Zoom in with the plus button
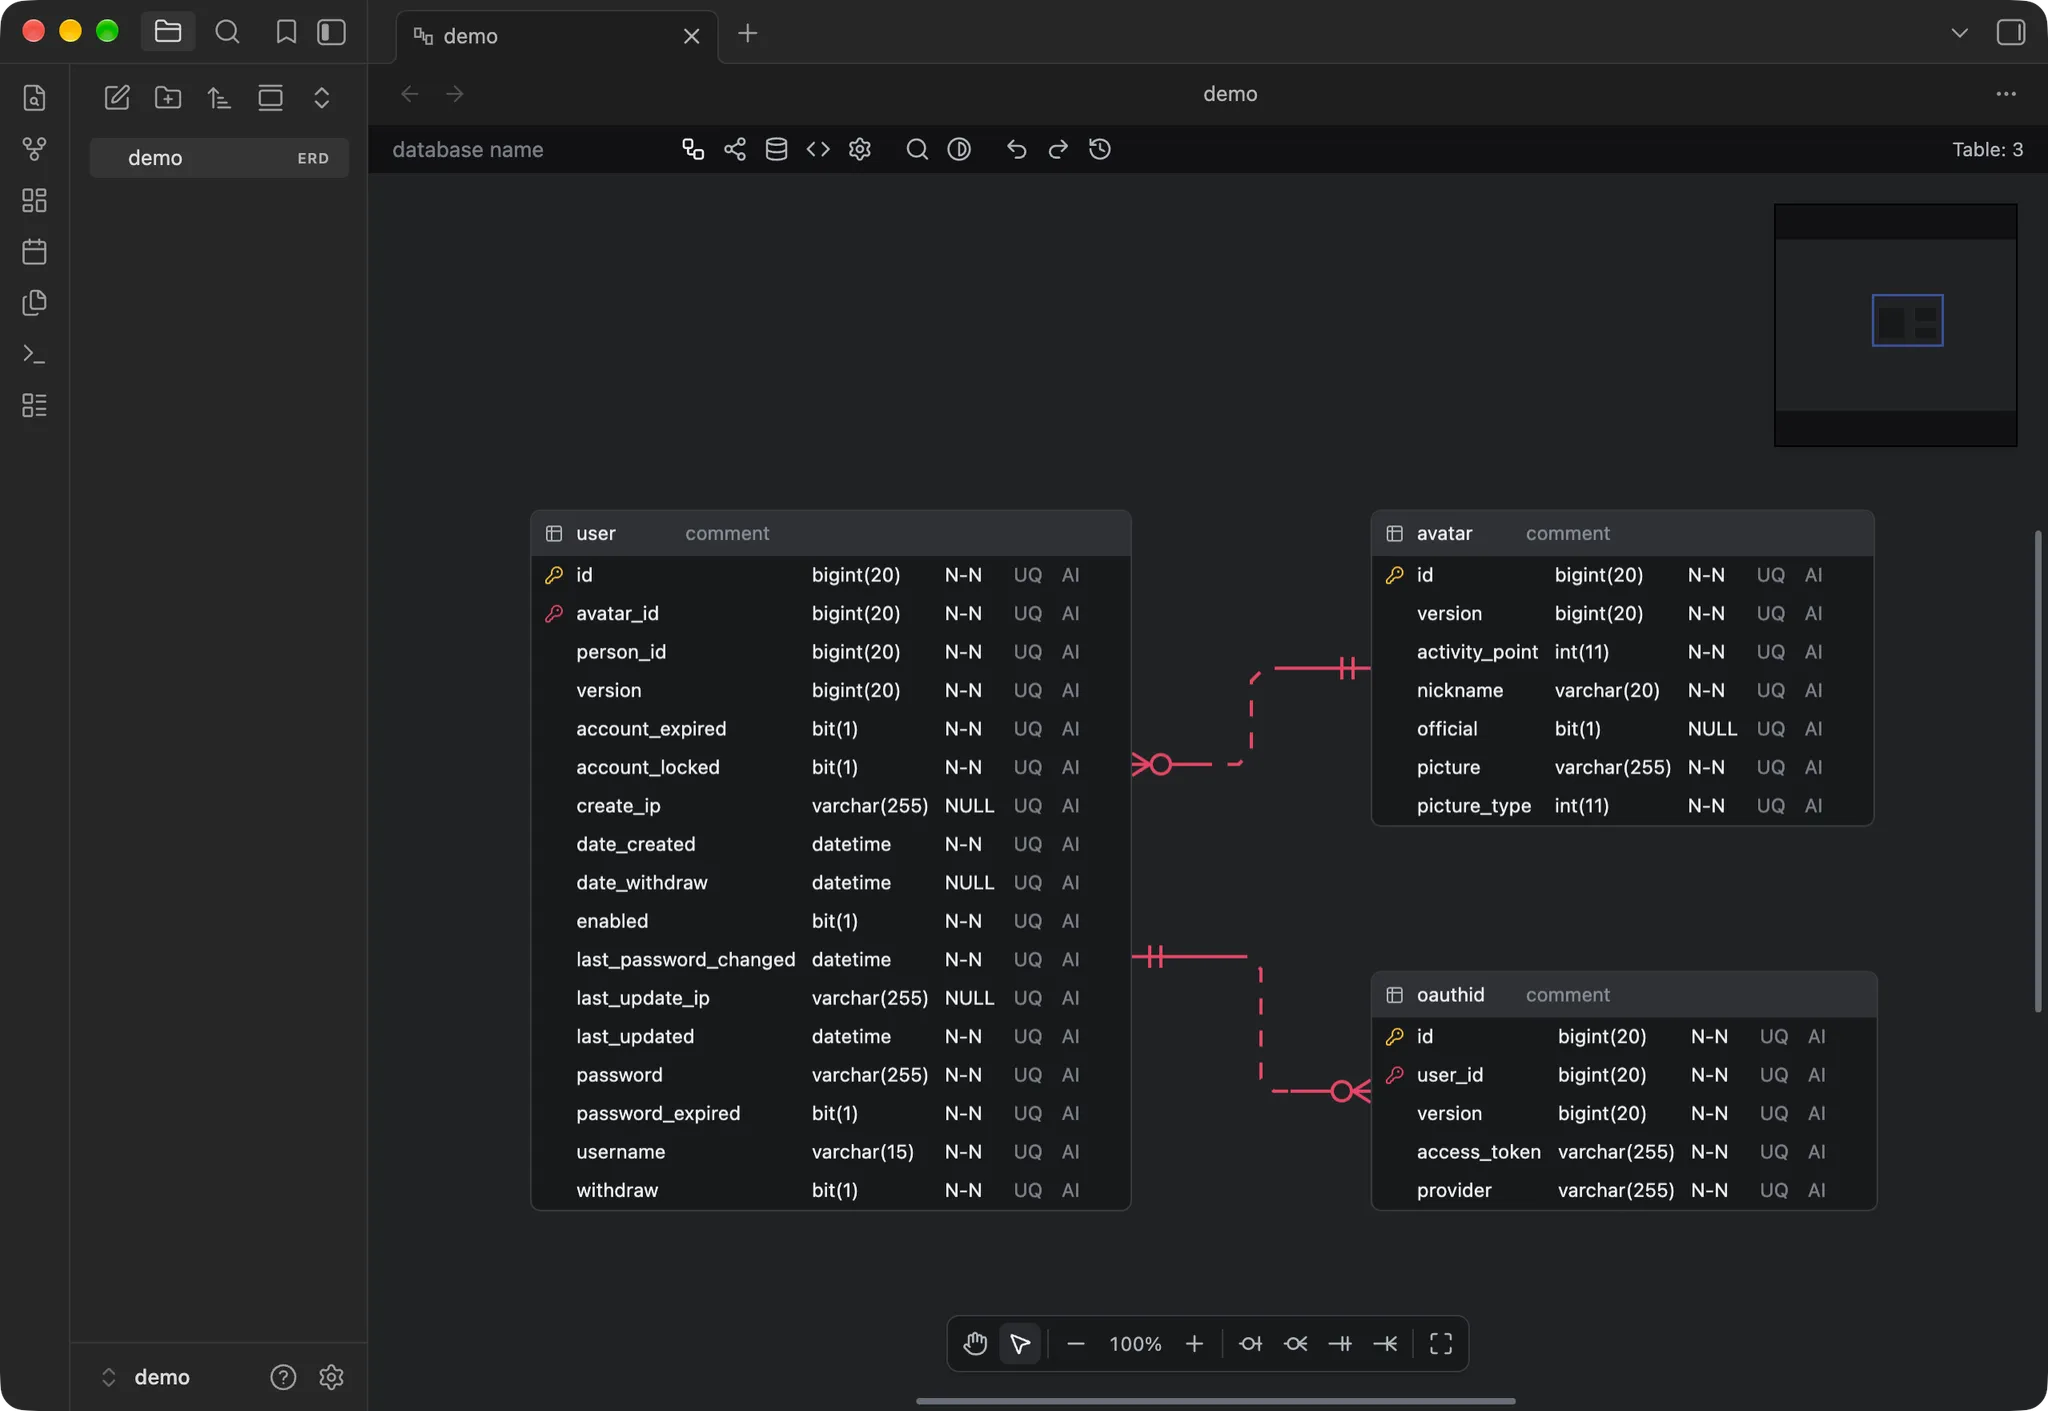Screen dimensions: 2048x1411 click(1194, 1343)
